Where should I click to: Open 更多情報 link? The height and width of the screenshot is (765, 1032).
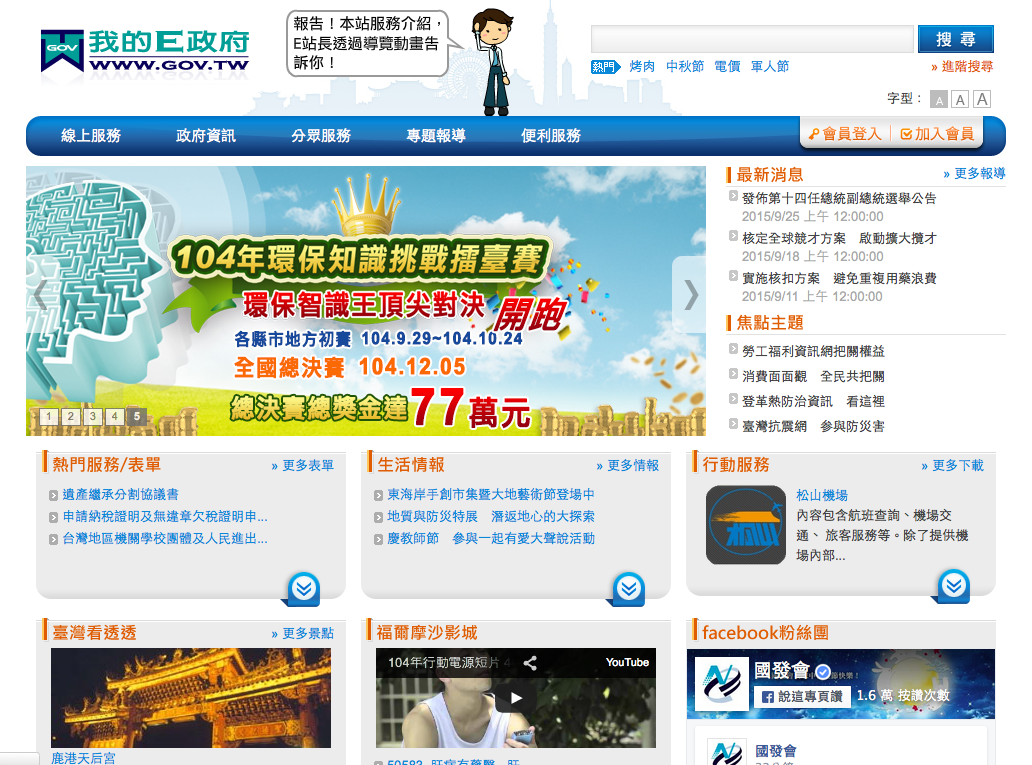coord(628,465)
